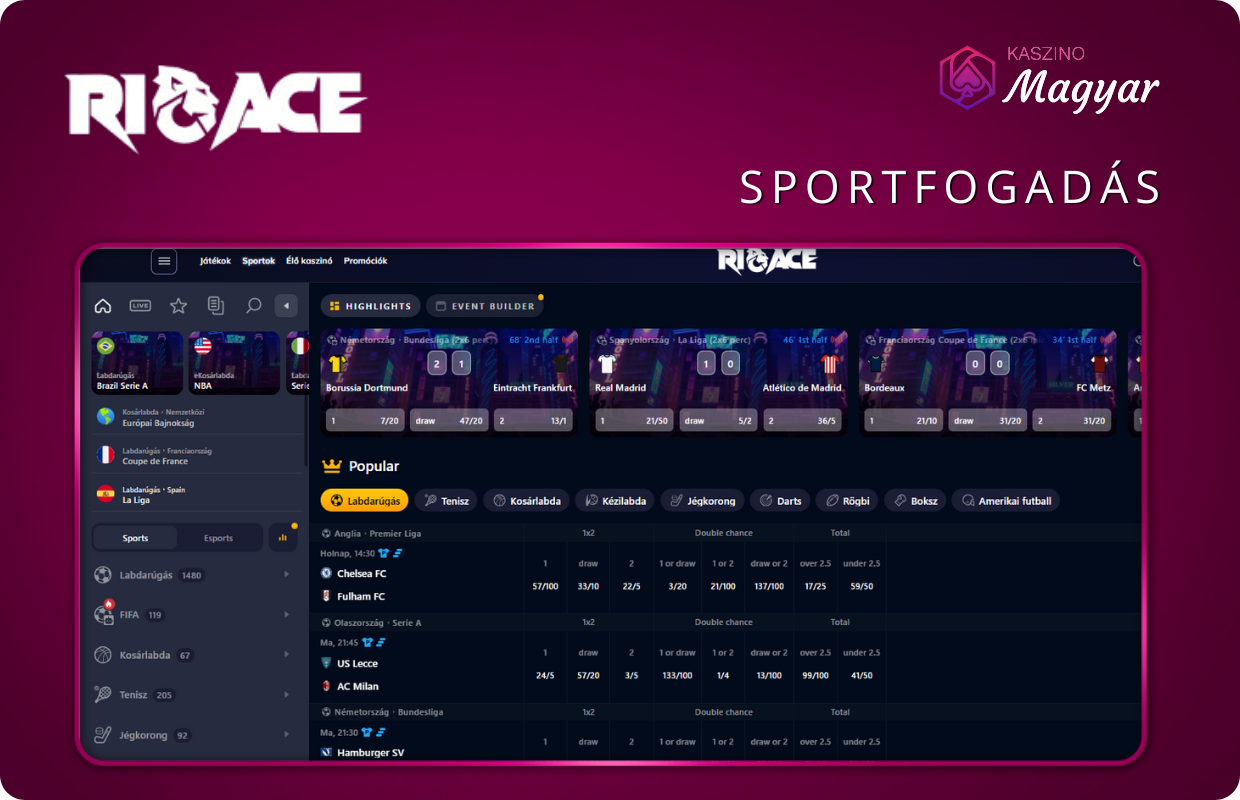Click the Tenisz racket icon in sports list

coord(103,695)
